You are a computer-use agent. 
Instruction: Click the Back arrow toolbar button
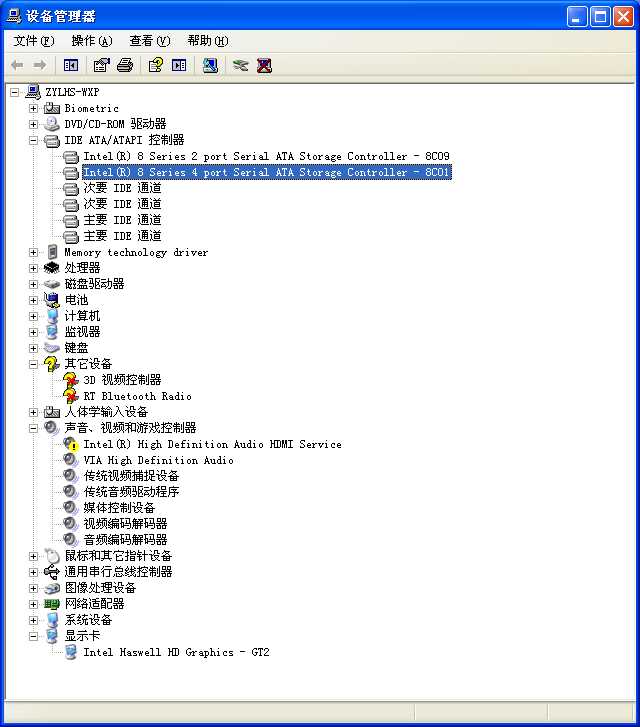pyautogui.click(x=18, y=65)
